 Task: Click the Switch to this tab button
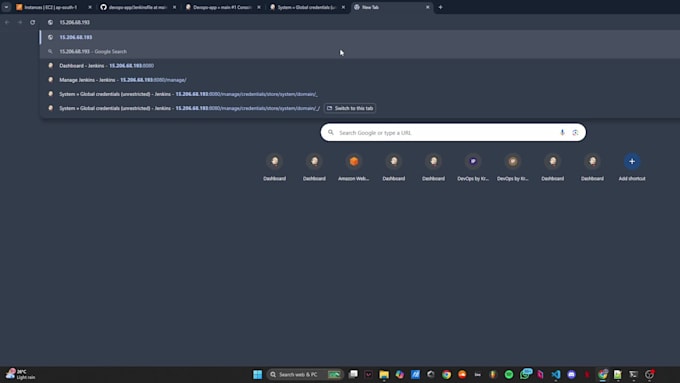tap(350, 108)
